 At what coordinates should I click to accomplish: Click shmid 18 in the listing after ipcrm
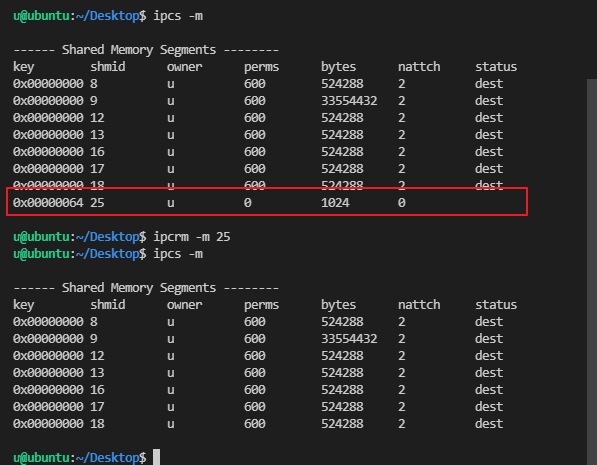[x=97, y=424]
